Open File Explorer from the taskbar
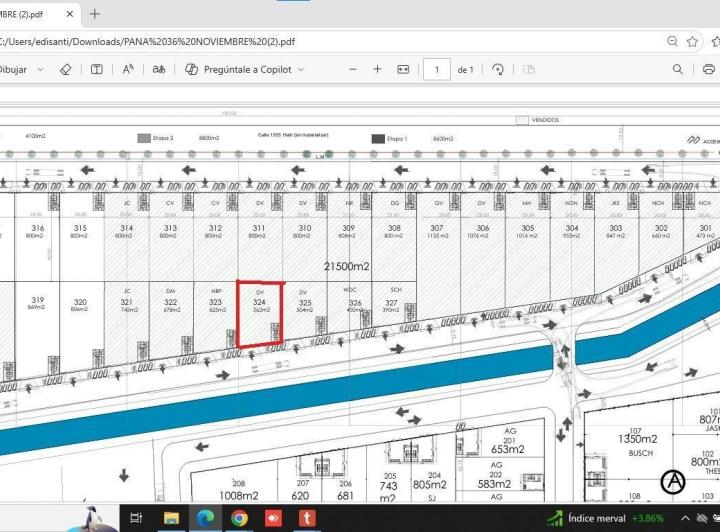This screenshot has width=720, height=532. tap(171, 518)
